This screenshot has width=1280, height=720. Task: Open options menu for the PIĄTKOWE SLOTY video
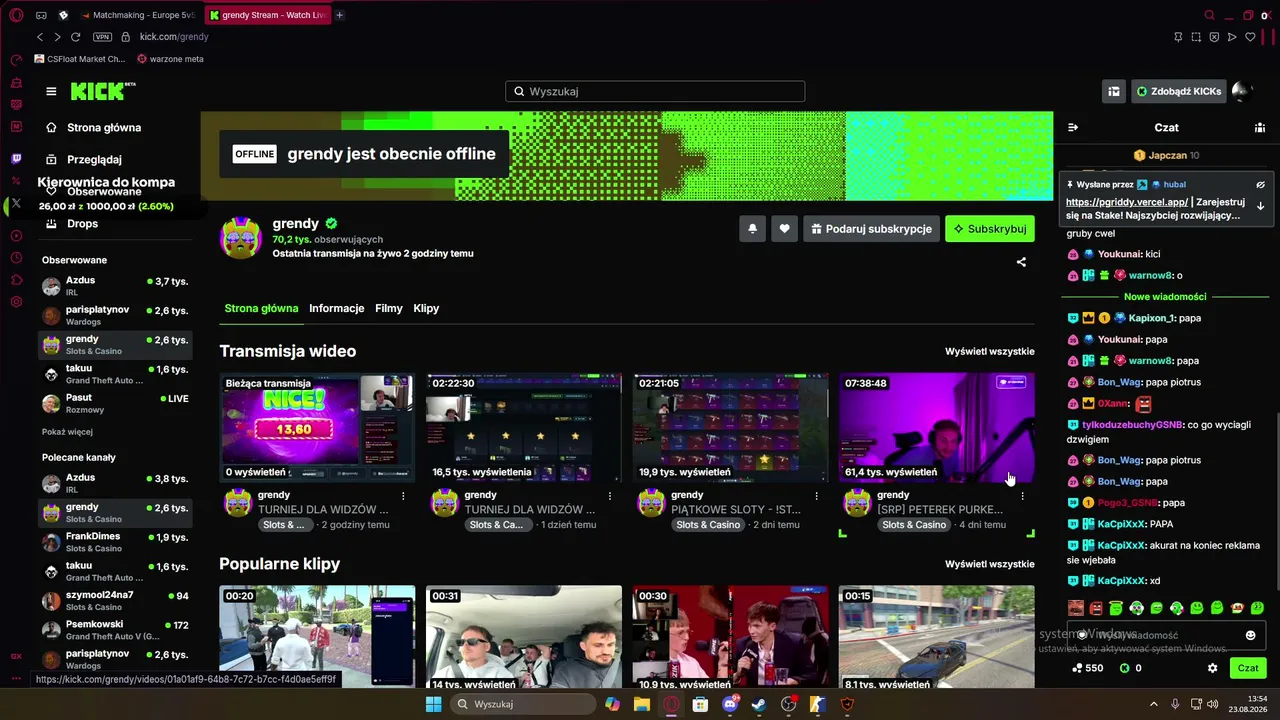coord(816,496)
